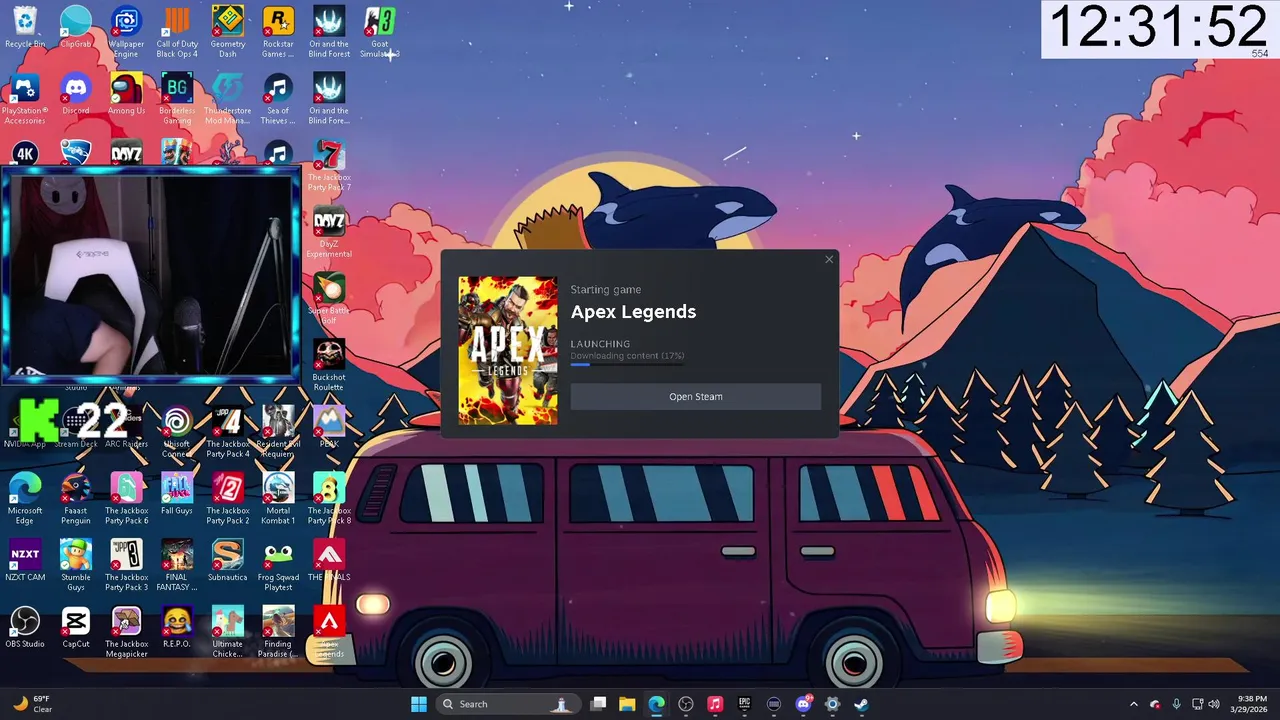Open Discord from the taskbar
This screenshot has height=720, width=1280.
[803, 704]
